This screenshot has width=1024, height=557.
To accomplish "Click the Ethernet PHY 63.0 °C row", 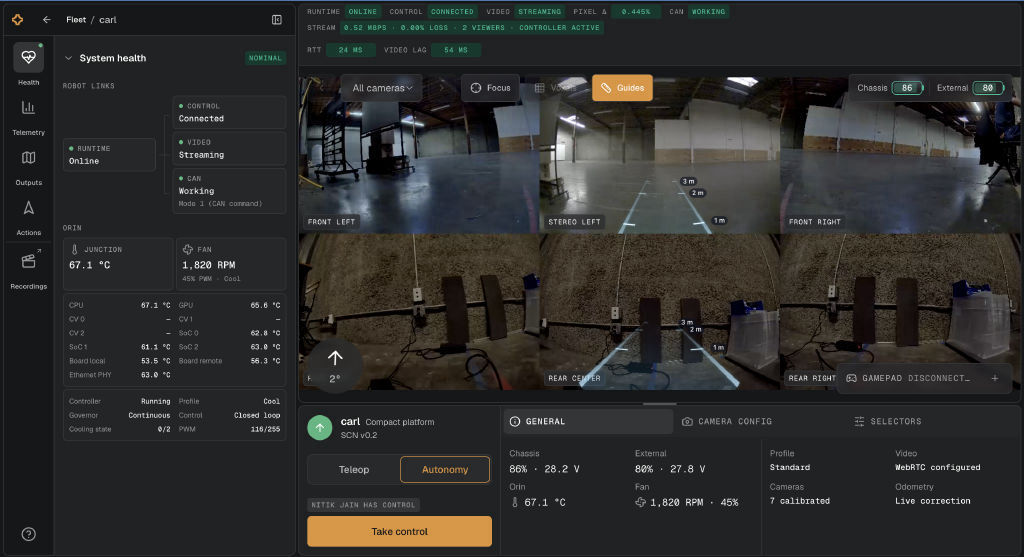I will pyautogui.click(x=120, y=375).
